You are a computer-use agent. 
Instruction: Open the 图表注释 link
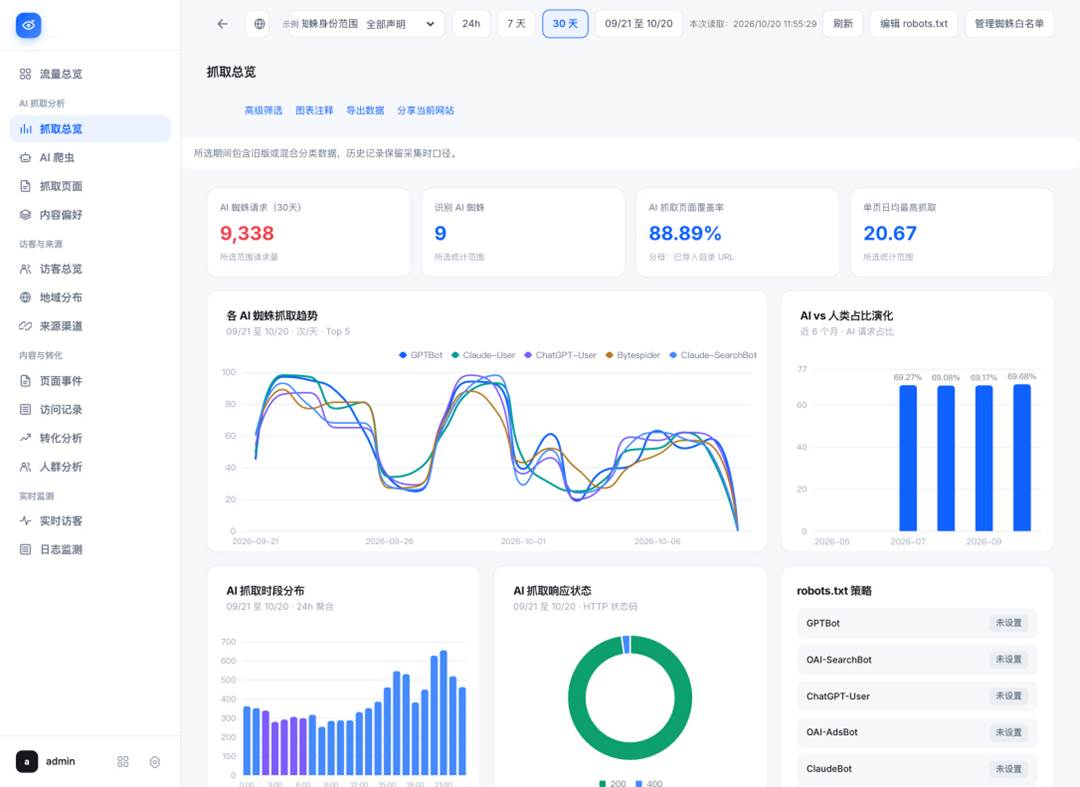tap(314, 110)
